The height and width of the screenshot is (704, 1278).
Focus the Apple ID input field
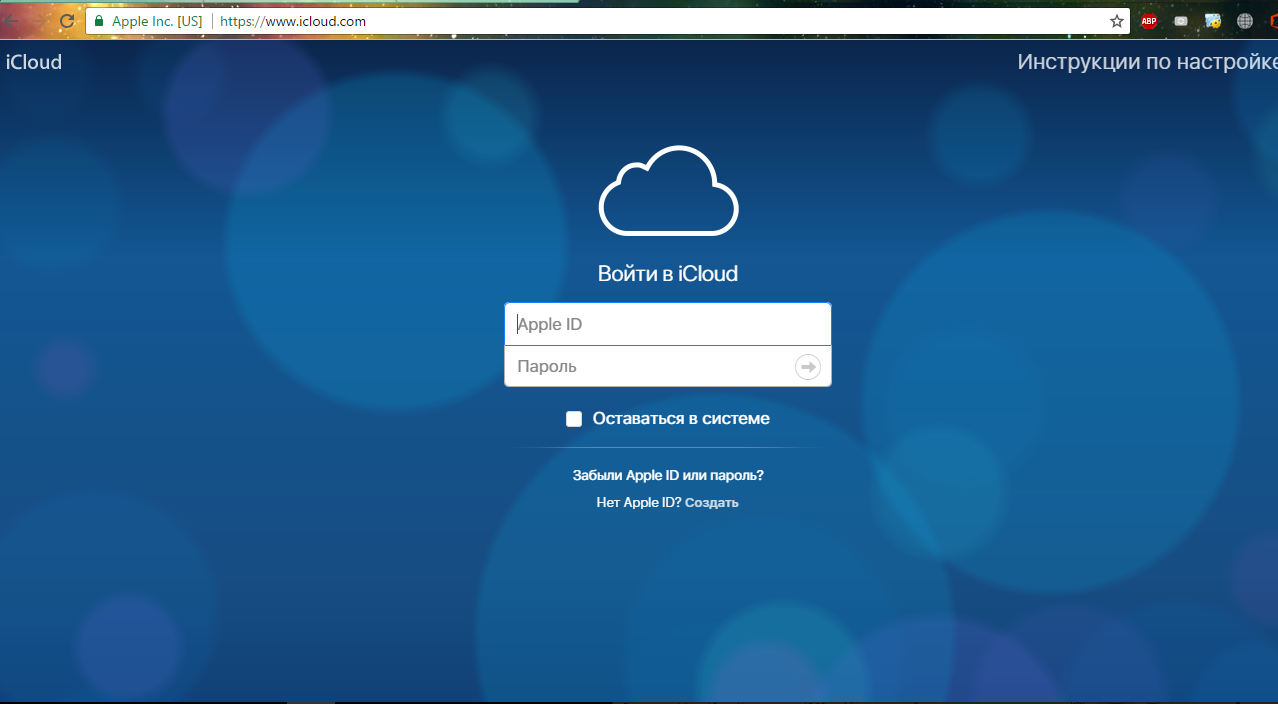tap(668, 324)
